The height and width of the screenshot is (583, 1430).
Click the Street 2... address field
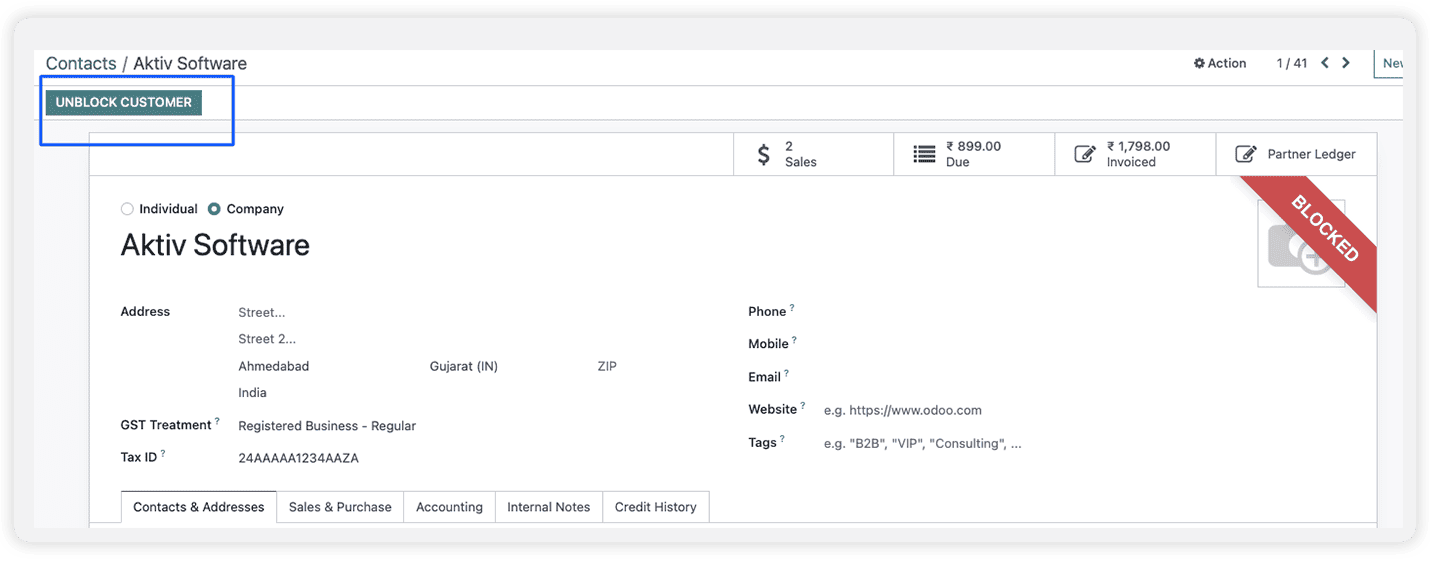coord(267,339)
